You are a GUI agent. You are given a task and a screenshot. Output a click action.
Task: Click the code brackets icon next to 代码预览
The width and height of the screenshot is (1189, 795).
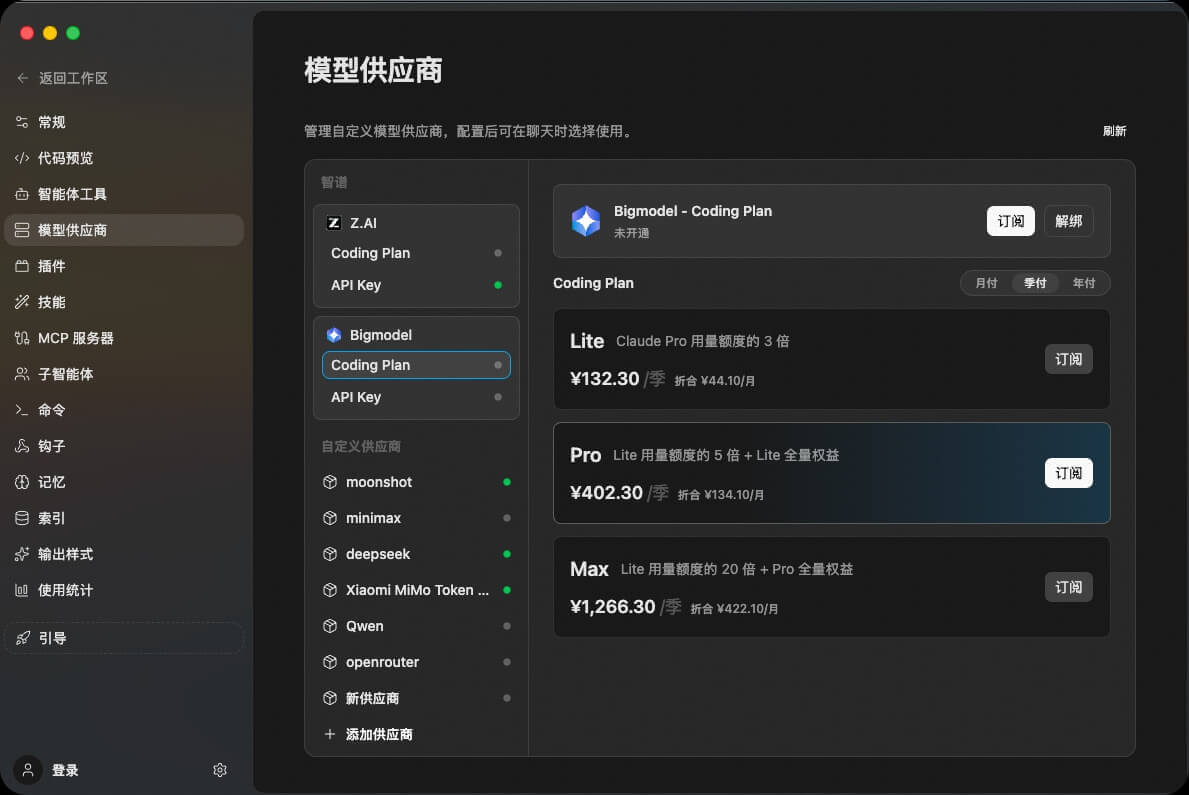point(22,158)
